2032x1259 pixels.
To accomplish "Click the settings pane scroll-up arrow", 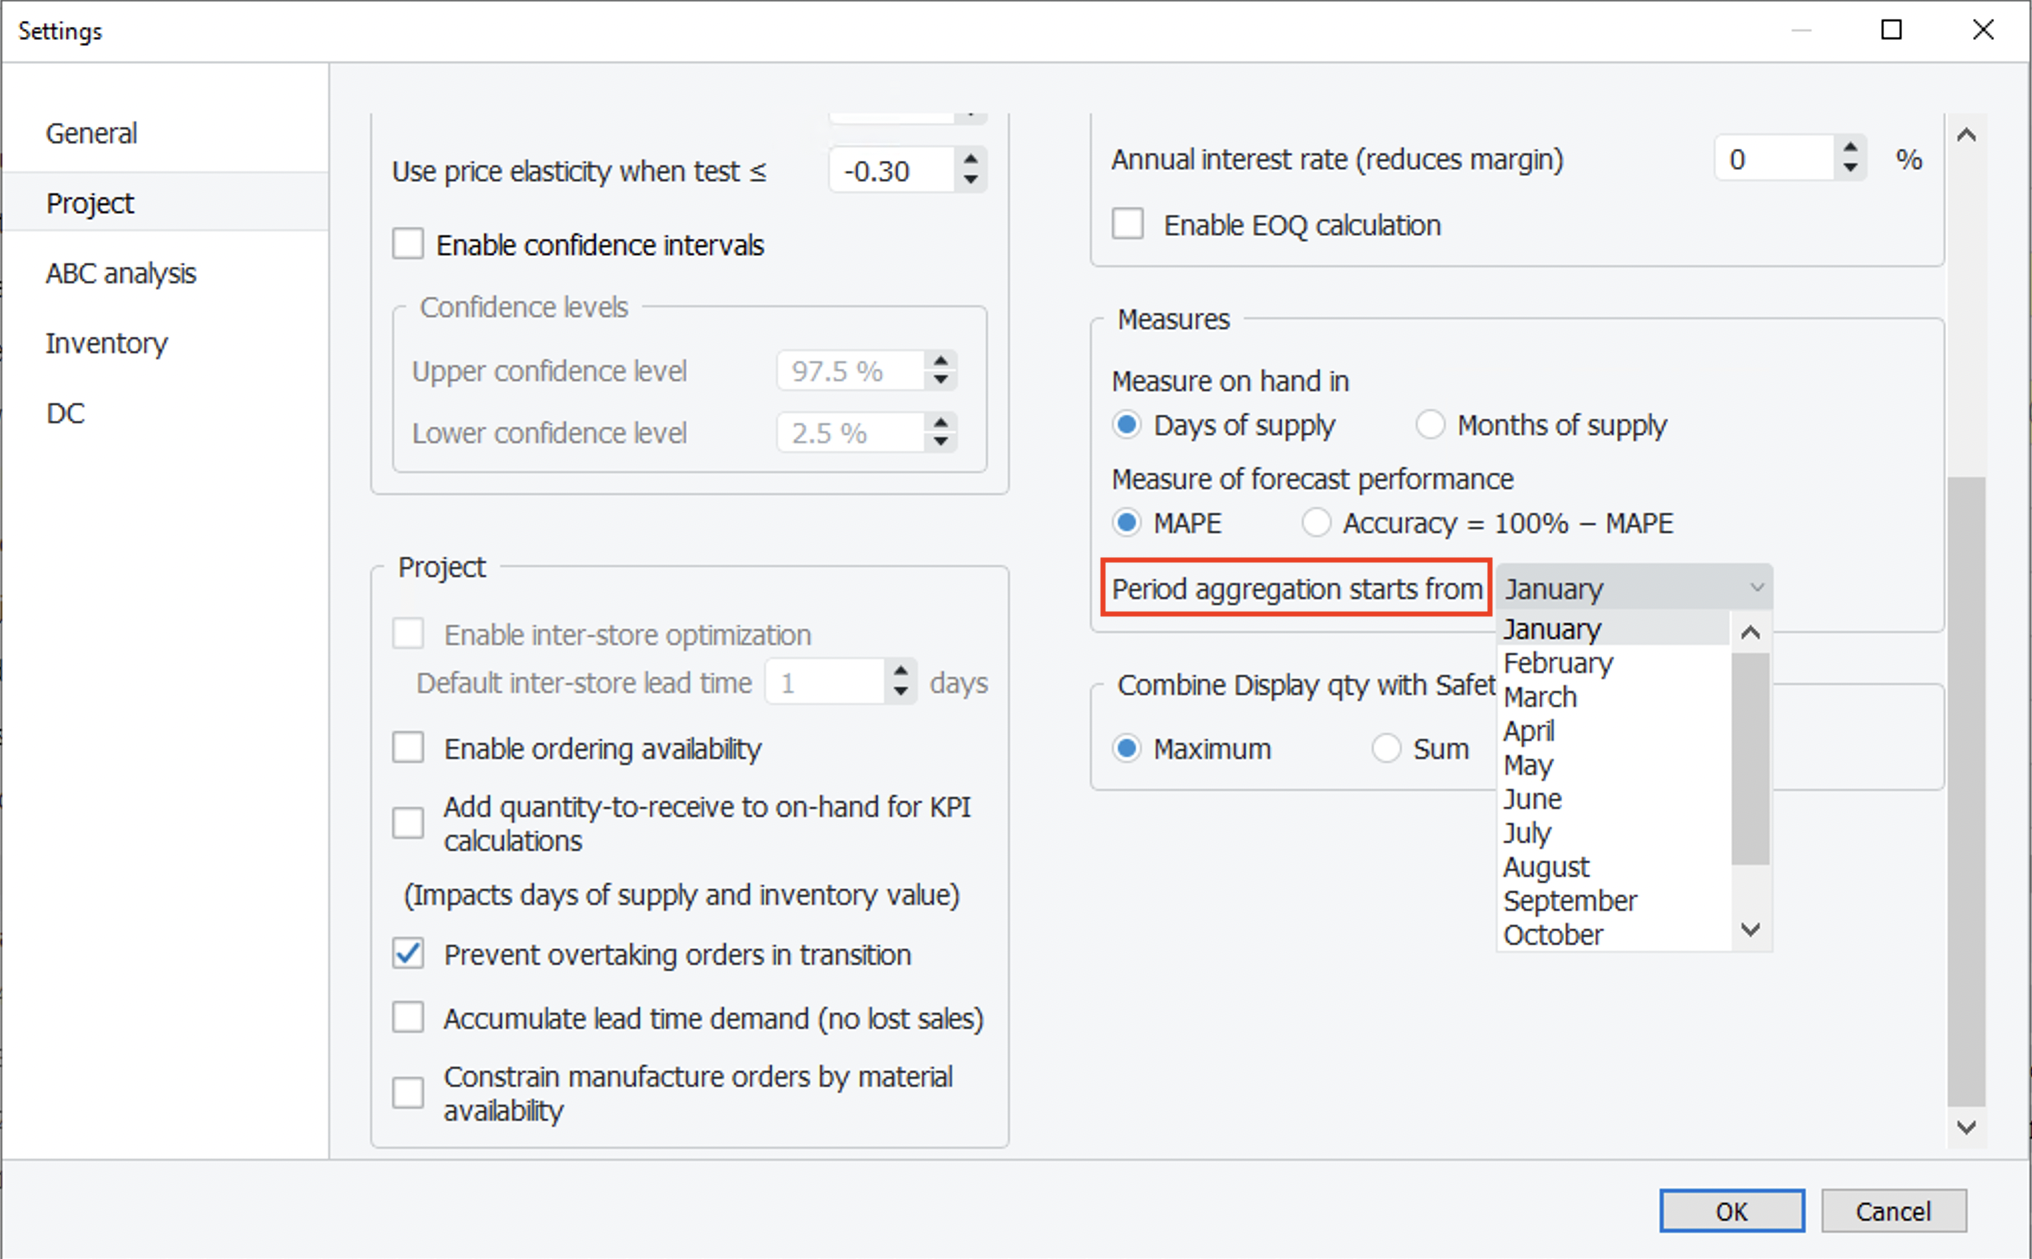I will tap(1966, 135).
